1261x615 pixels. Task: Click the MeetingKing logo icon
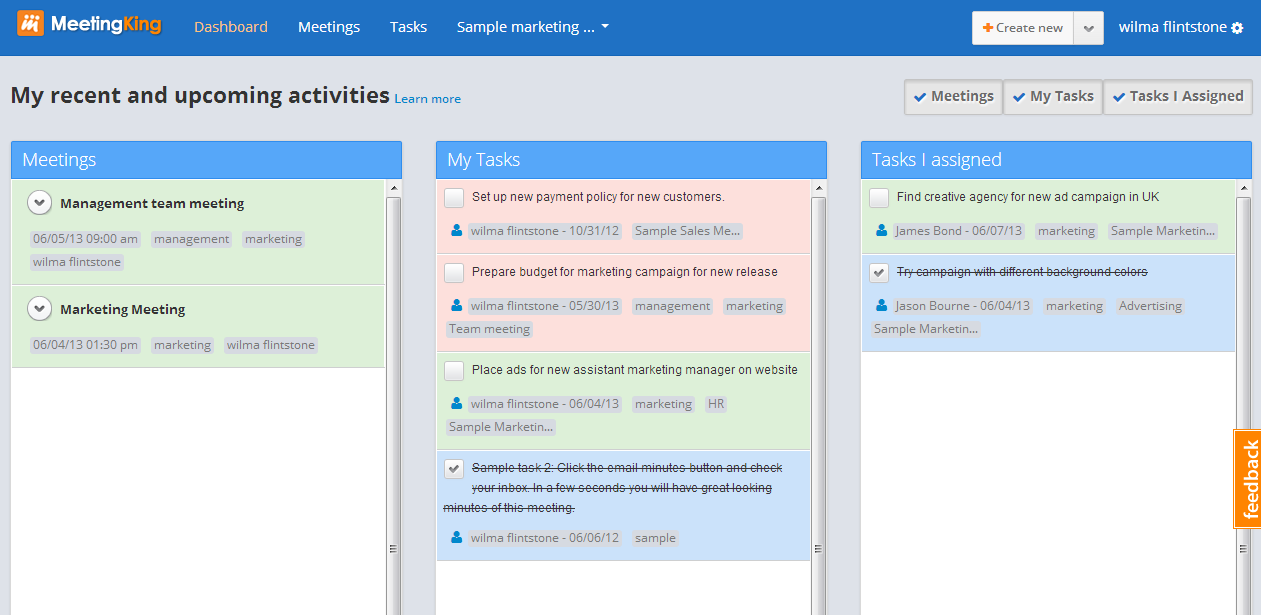31,22
